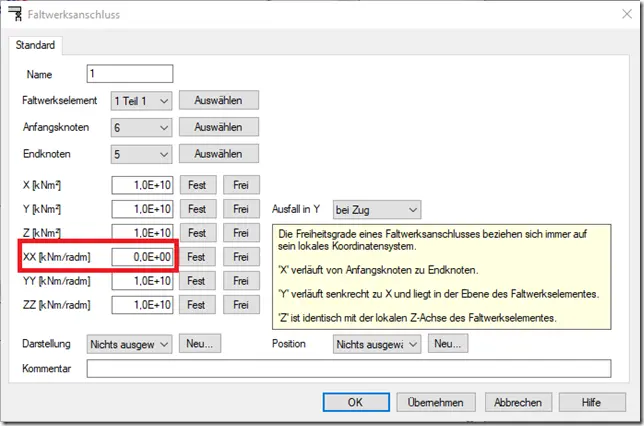Image resolution: width=644 pixels, height=426 pixels.
Task: Set ZZ rotation to Fest
Action: [197, 304]
